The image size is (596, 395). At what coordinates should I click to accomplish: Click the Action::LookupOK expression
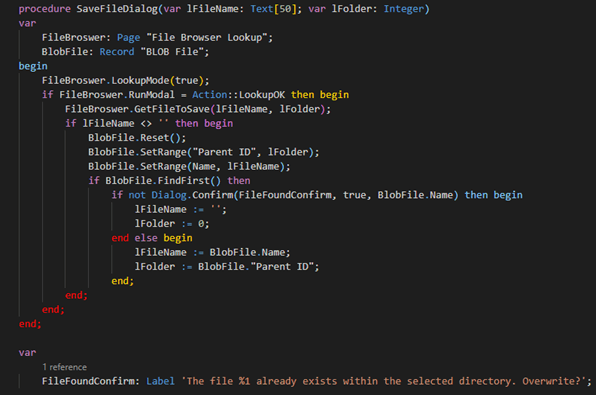point(238,95)
